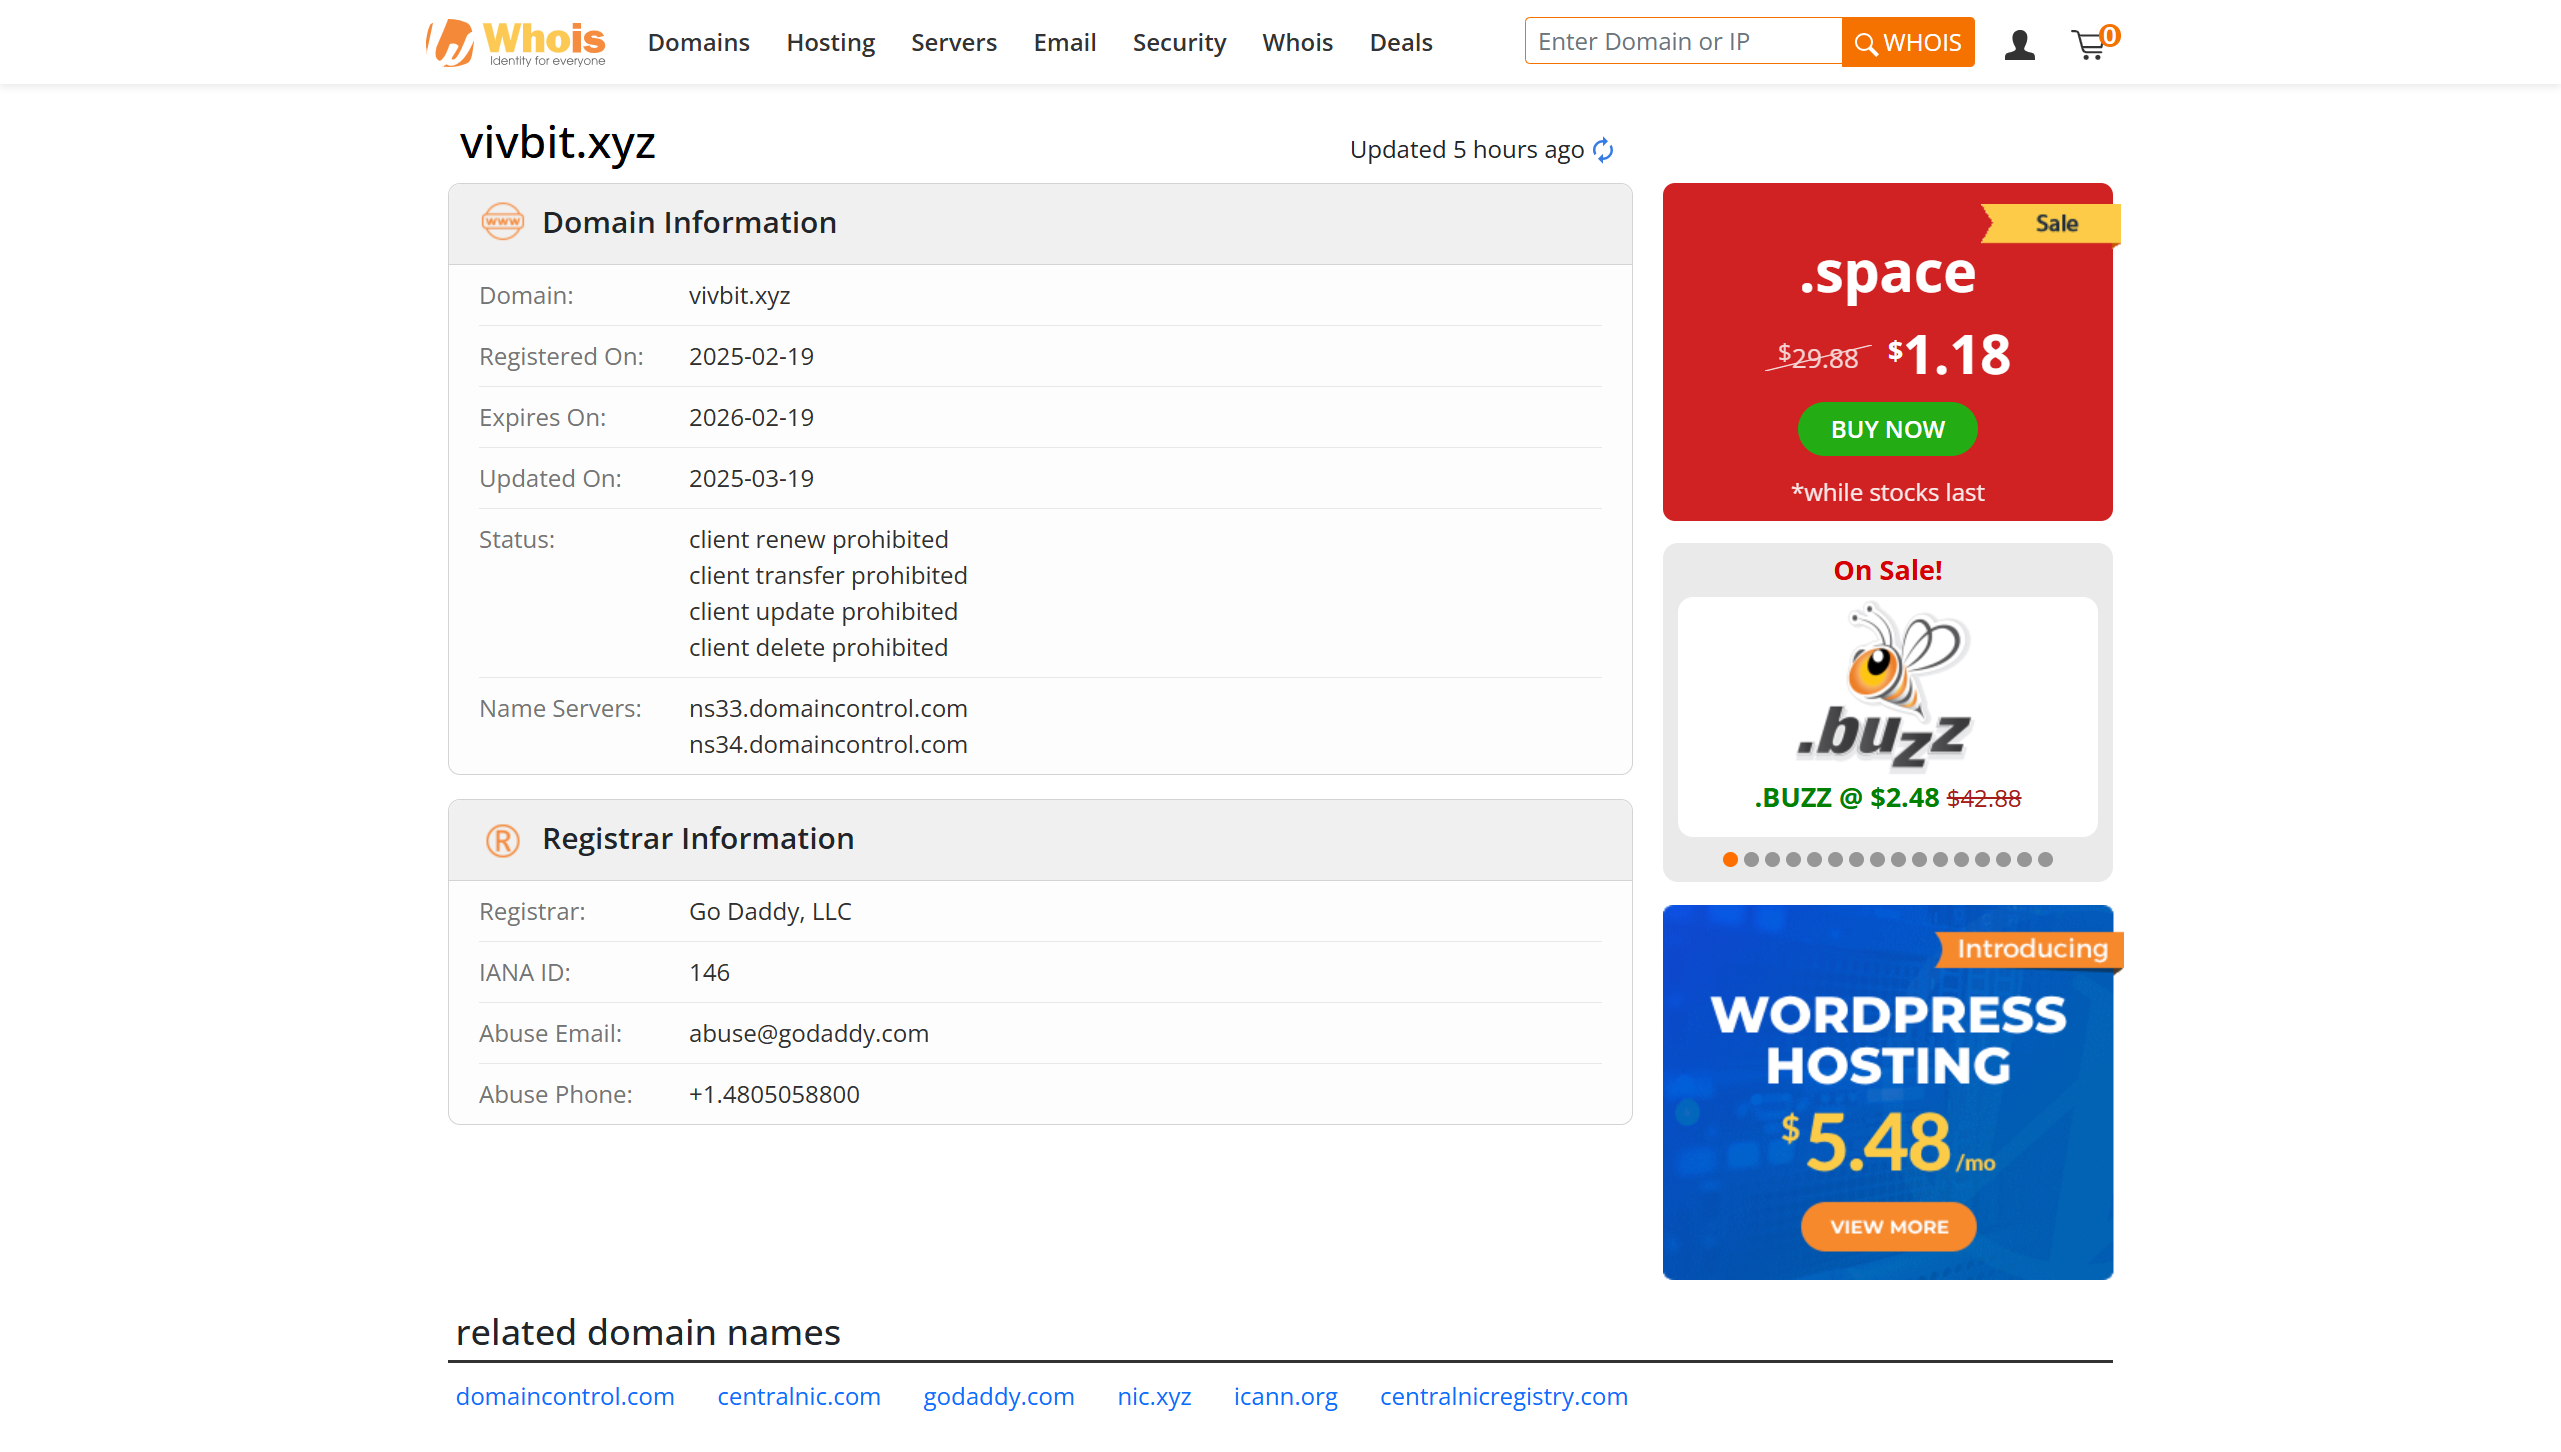
Task: Open the Domains menu
Action: point(699,42)
